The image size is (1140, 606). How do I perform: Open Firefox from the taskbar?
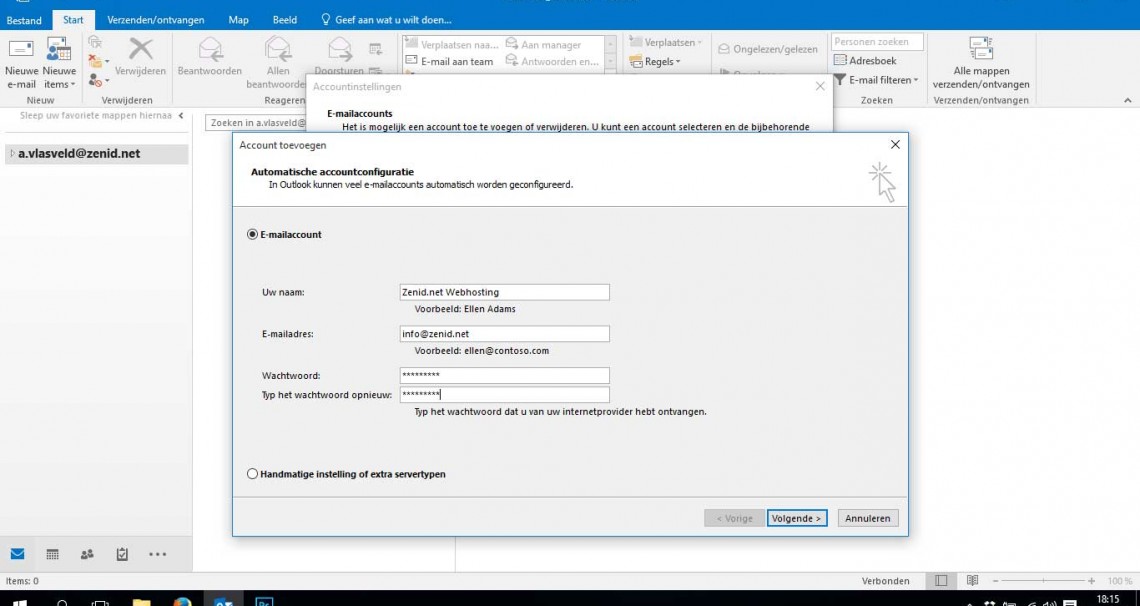(182, 602)
